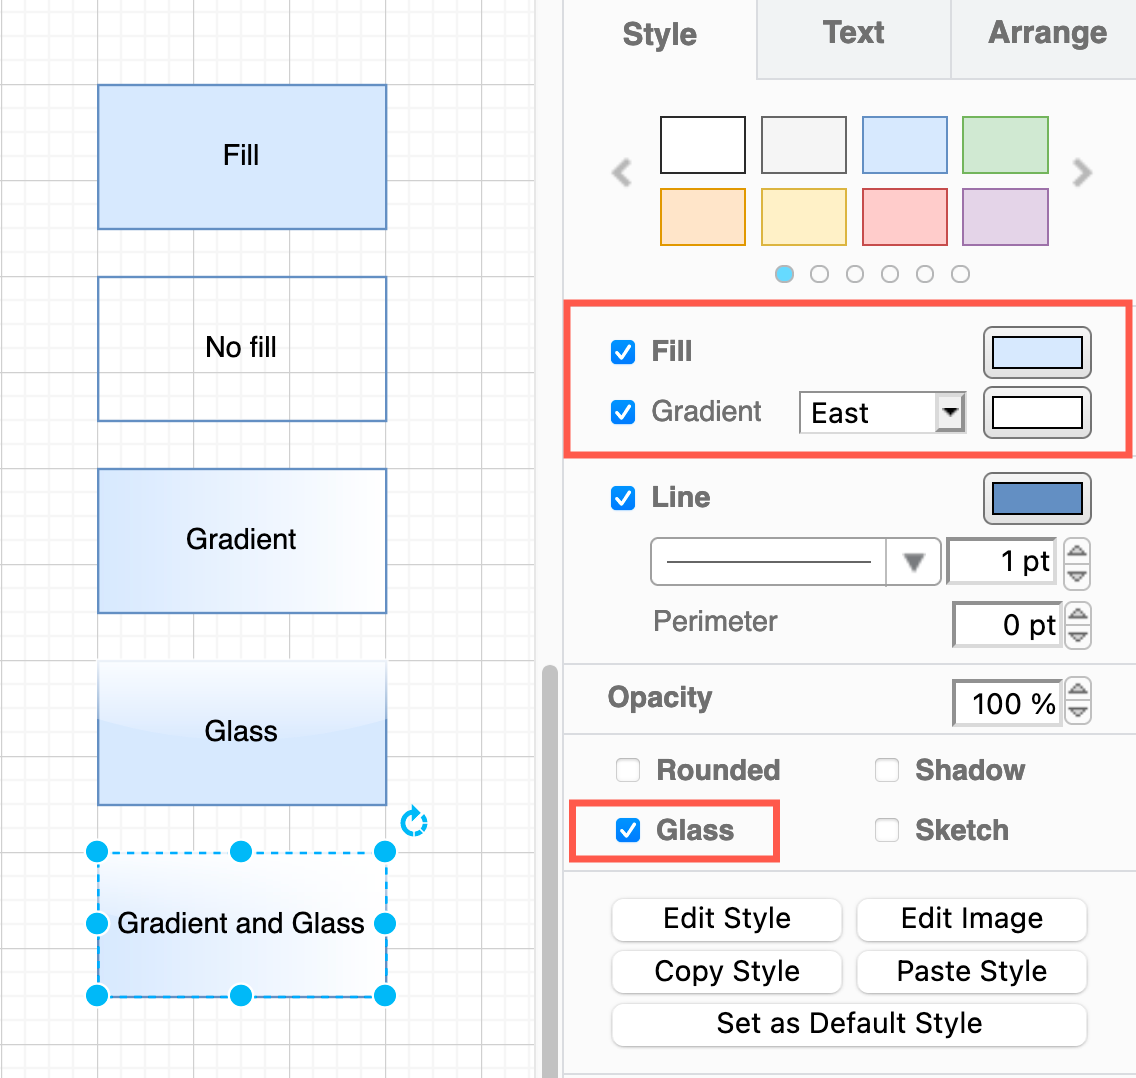Click the second pagination dot under the presets
The width and height of the screenshot is (1136, 1078).
point(820,273)
